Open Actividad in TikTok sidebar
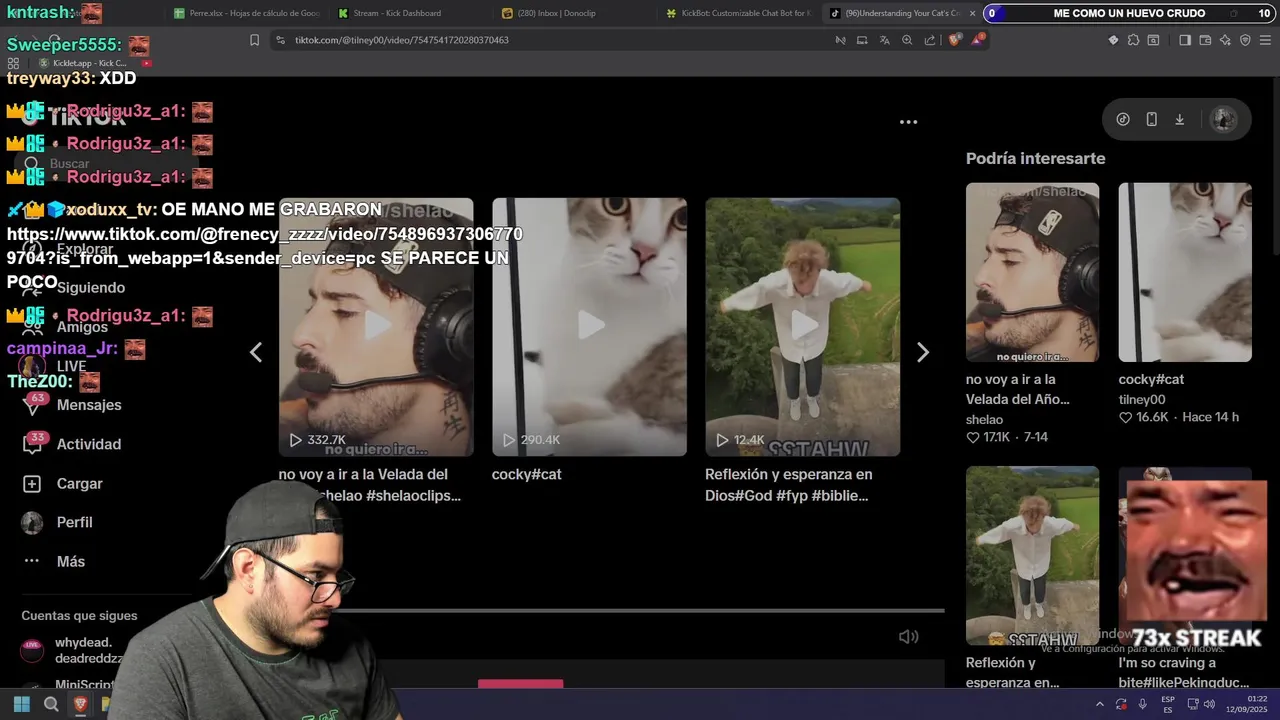Viewport: 1280px width, 720px height. coord(89,444)
